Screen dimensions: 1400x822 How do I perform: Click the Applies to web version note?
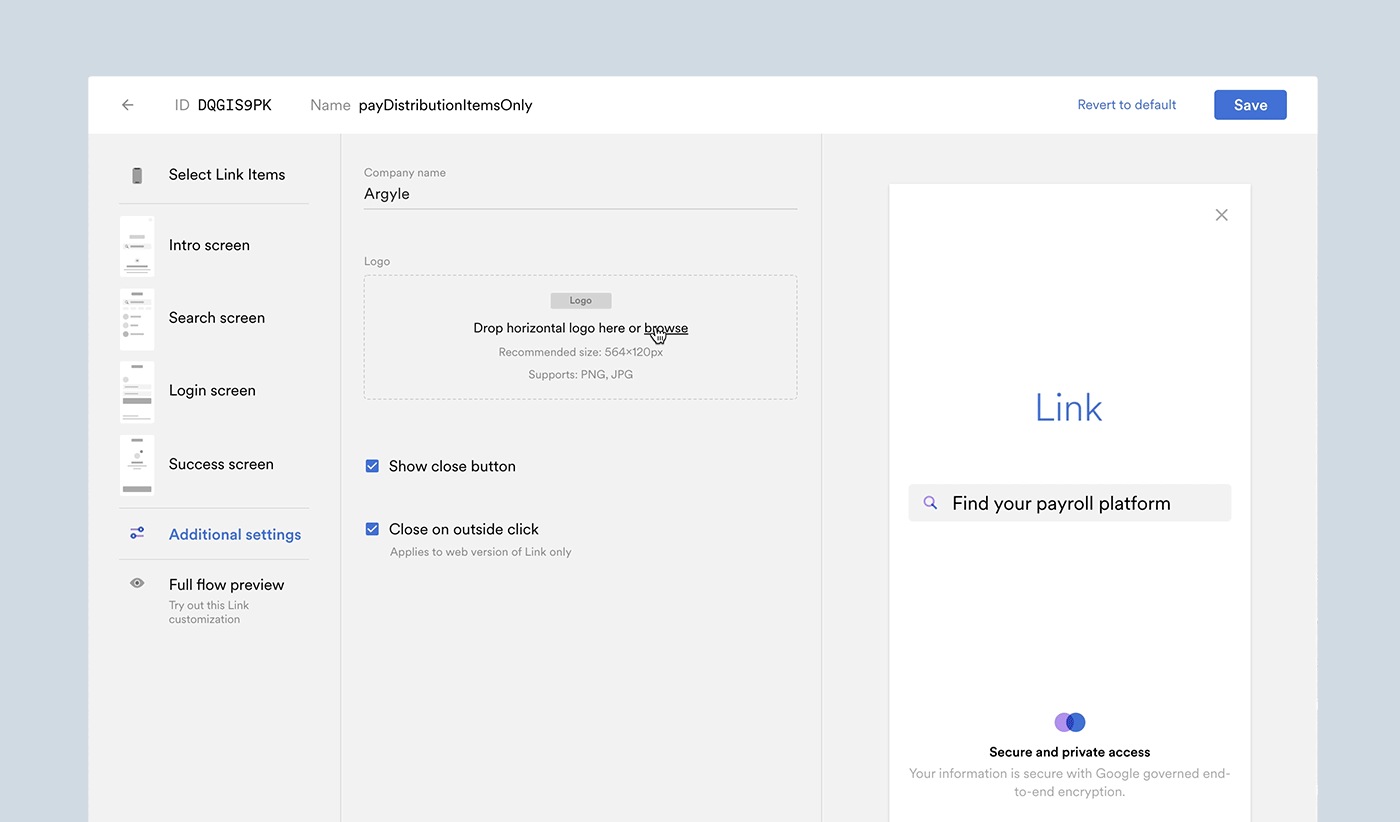coord(481,552)
